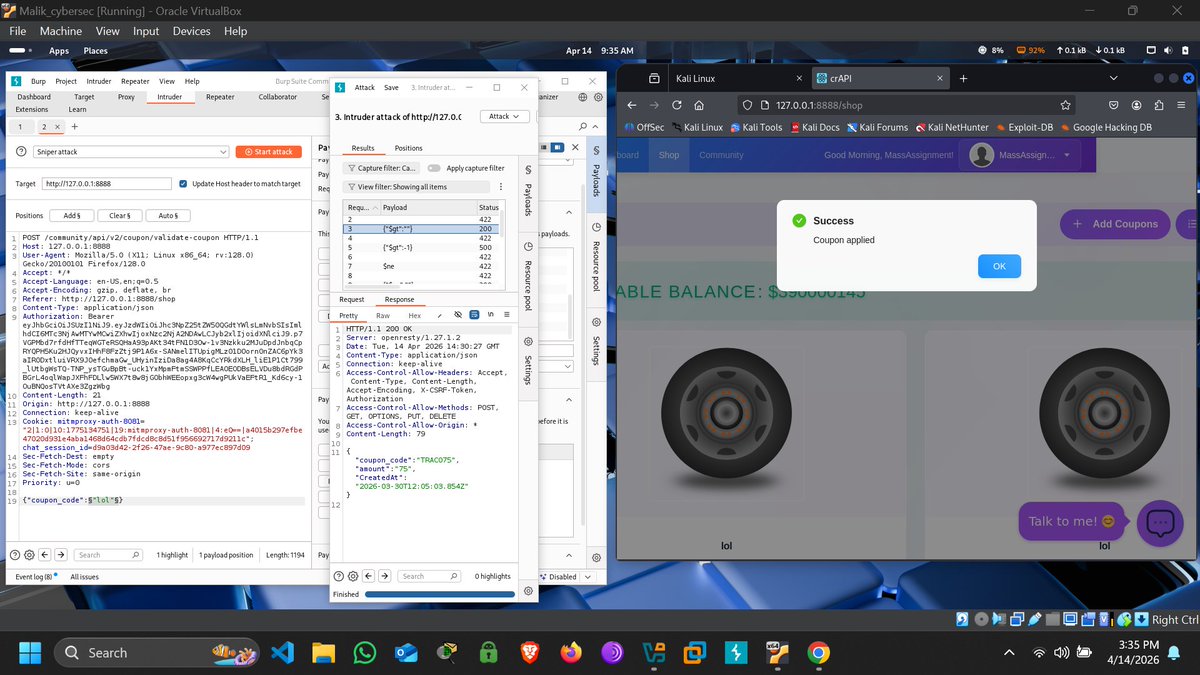Click the search magnifier icon in Intruder
The height and width of the screenshot is (675, 1200).
pyautogui.click(x=584, y=127)
